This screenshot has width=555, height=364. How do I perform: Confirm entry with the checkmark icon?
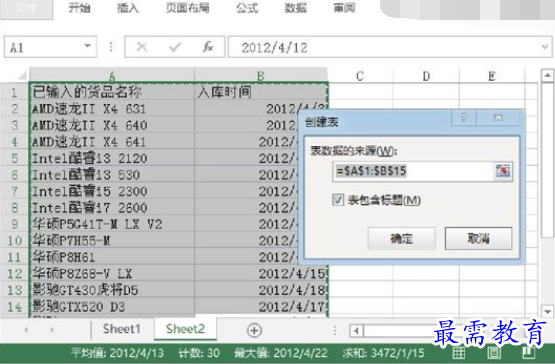tap(175, 47)
